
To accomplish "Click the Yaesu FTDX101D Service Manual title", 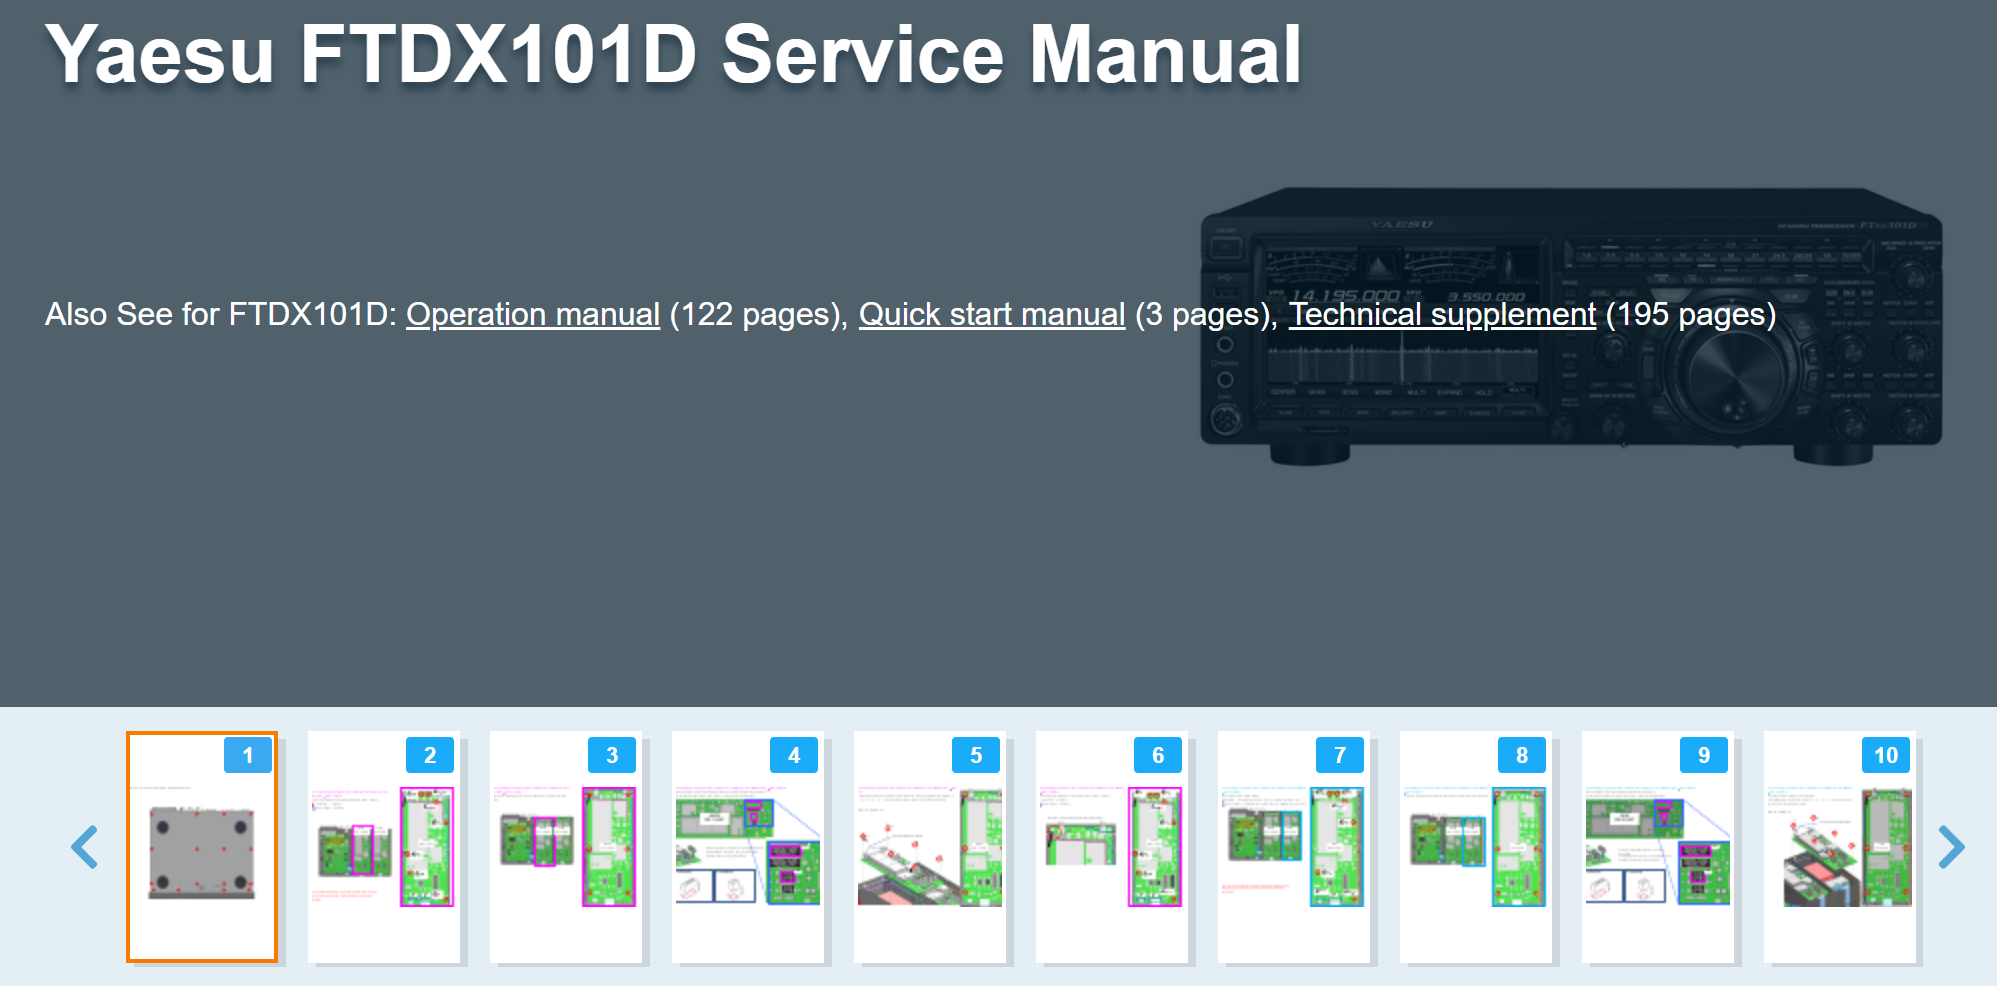I will tap(673, 55).
